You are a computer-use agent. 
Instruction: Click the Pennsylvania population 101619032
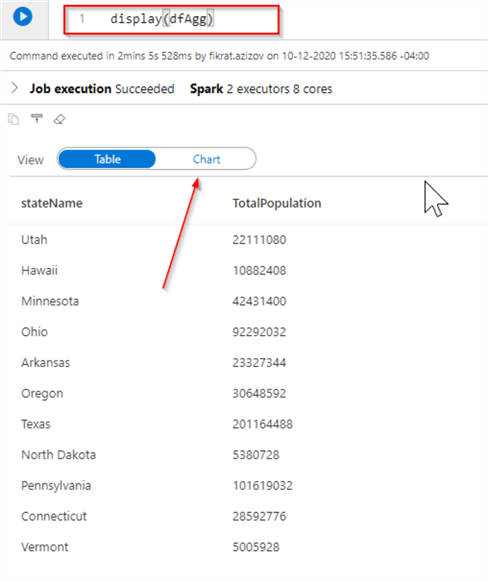click(262, 485)
